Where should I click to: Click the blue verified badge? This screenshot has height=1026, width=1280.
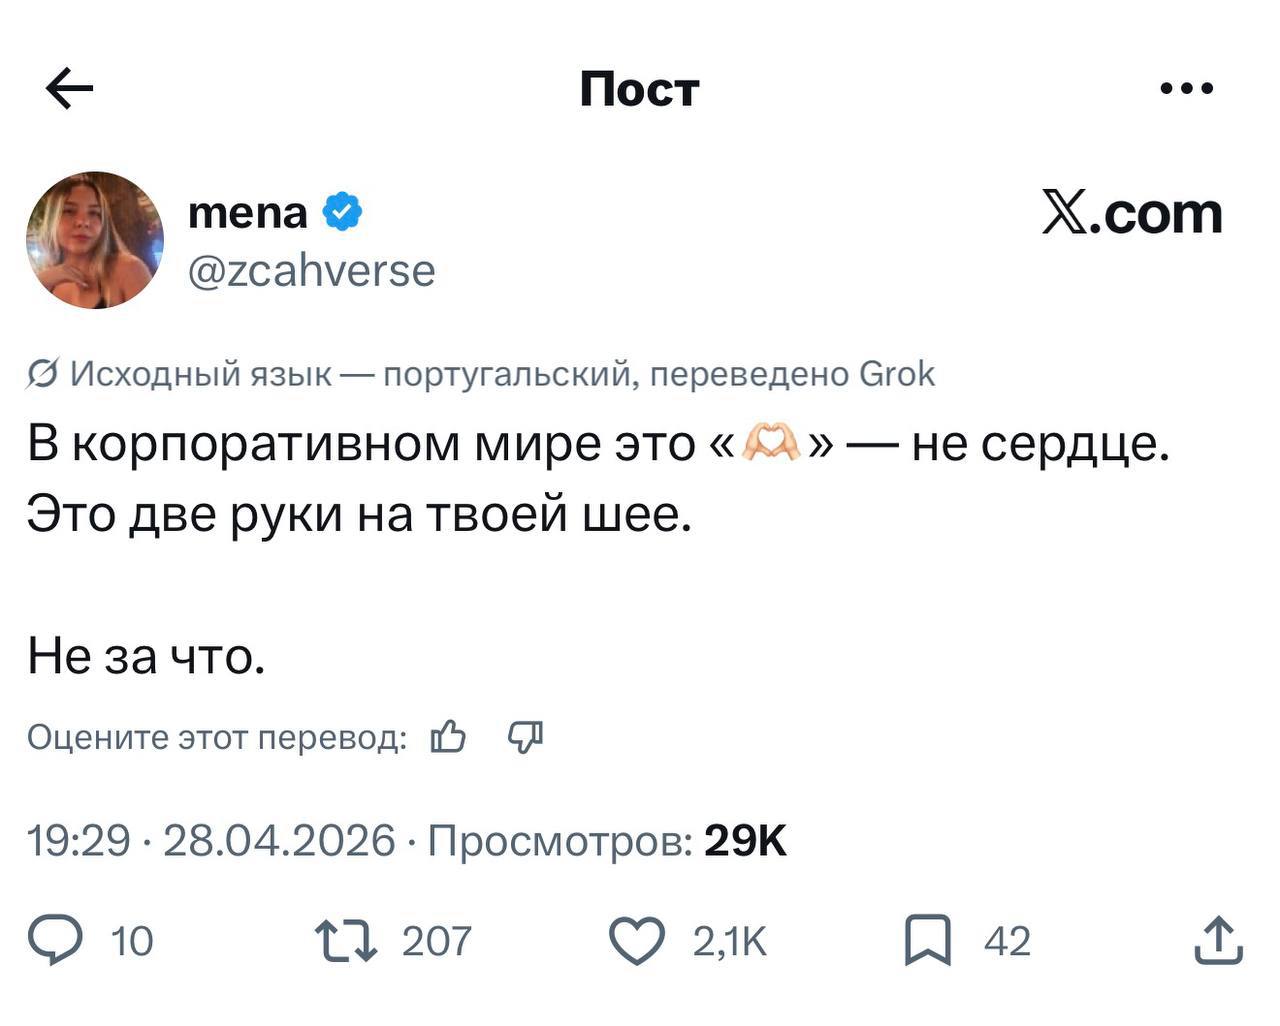[x=343, y=212]
